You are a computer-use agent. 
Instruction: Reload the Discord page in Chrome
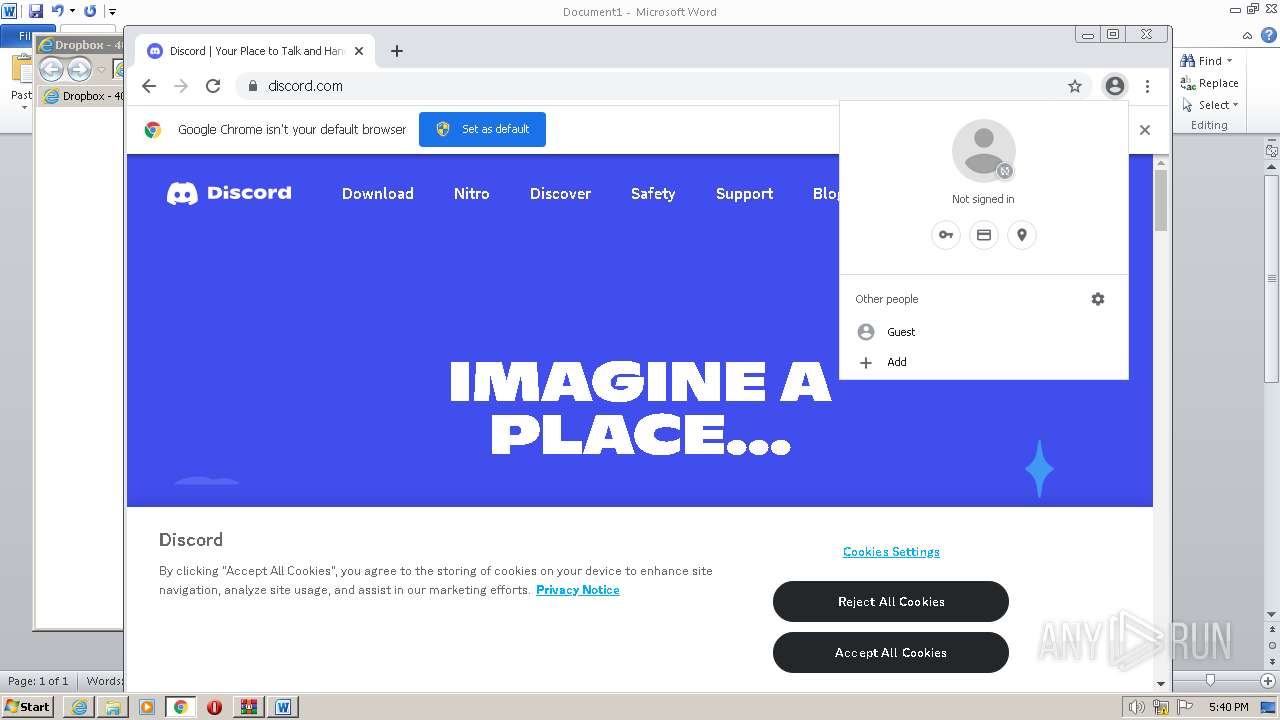(213, 86)
